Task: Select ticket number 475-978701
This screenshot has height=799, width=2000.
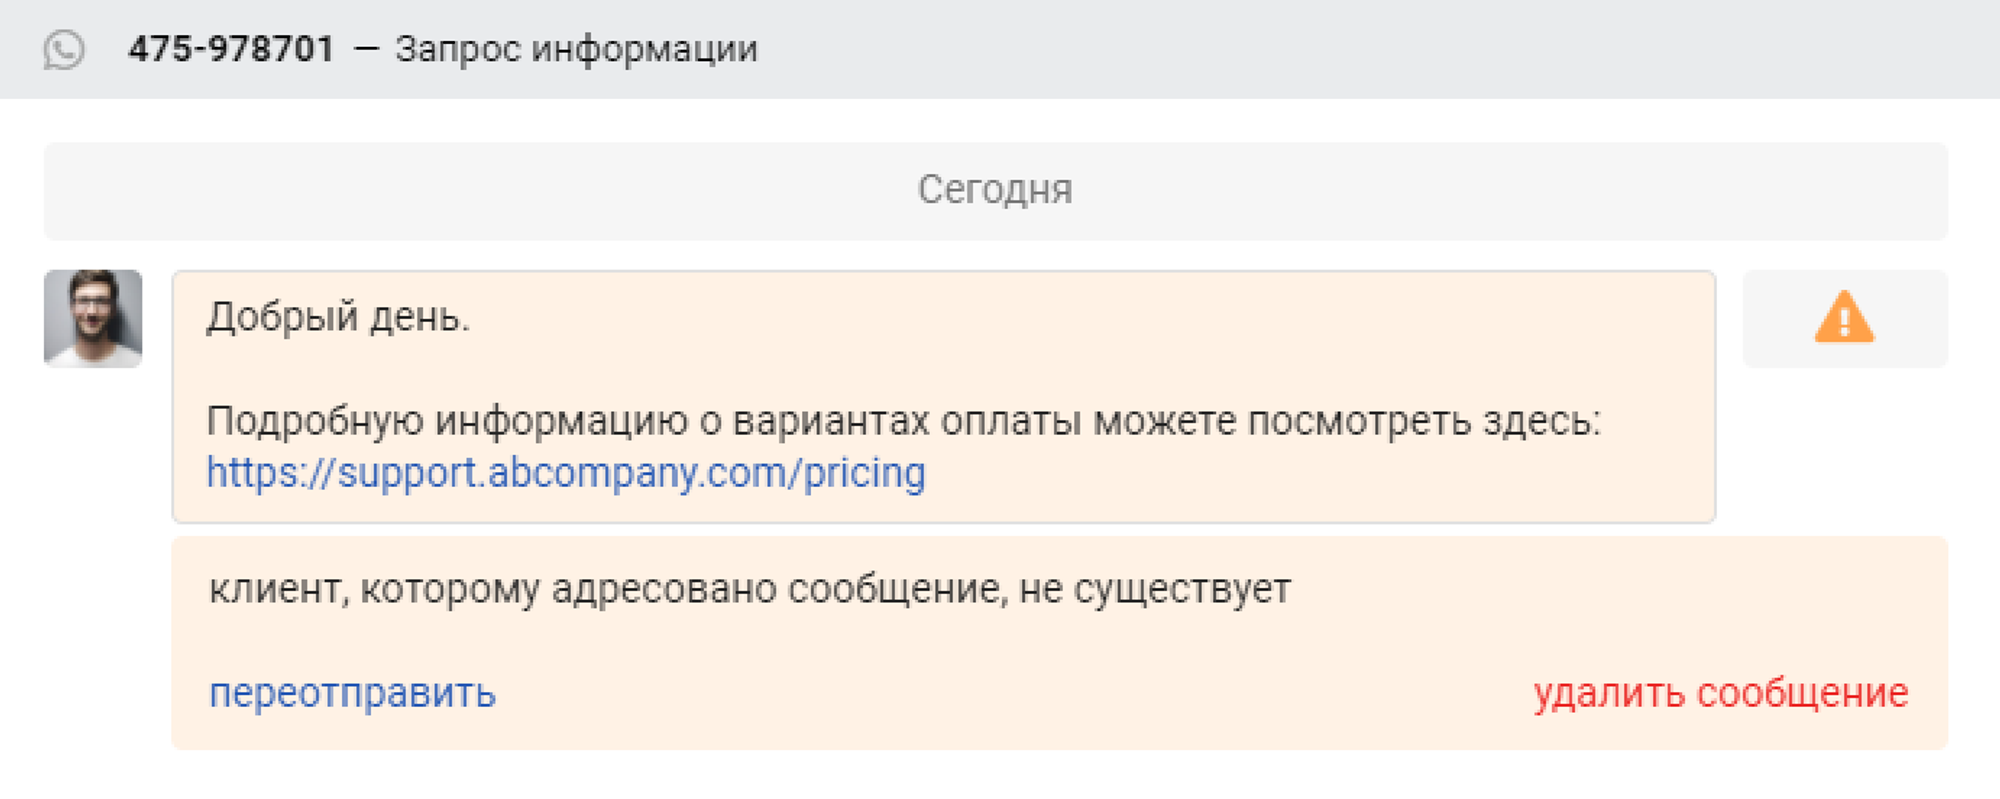Action: [x=231, y=49]
